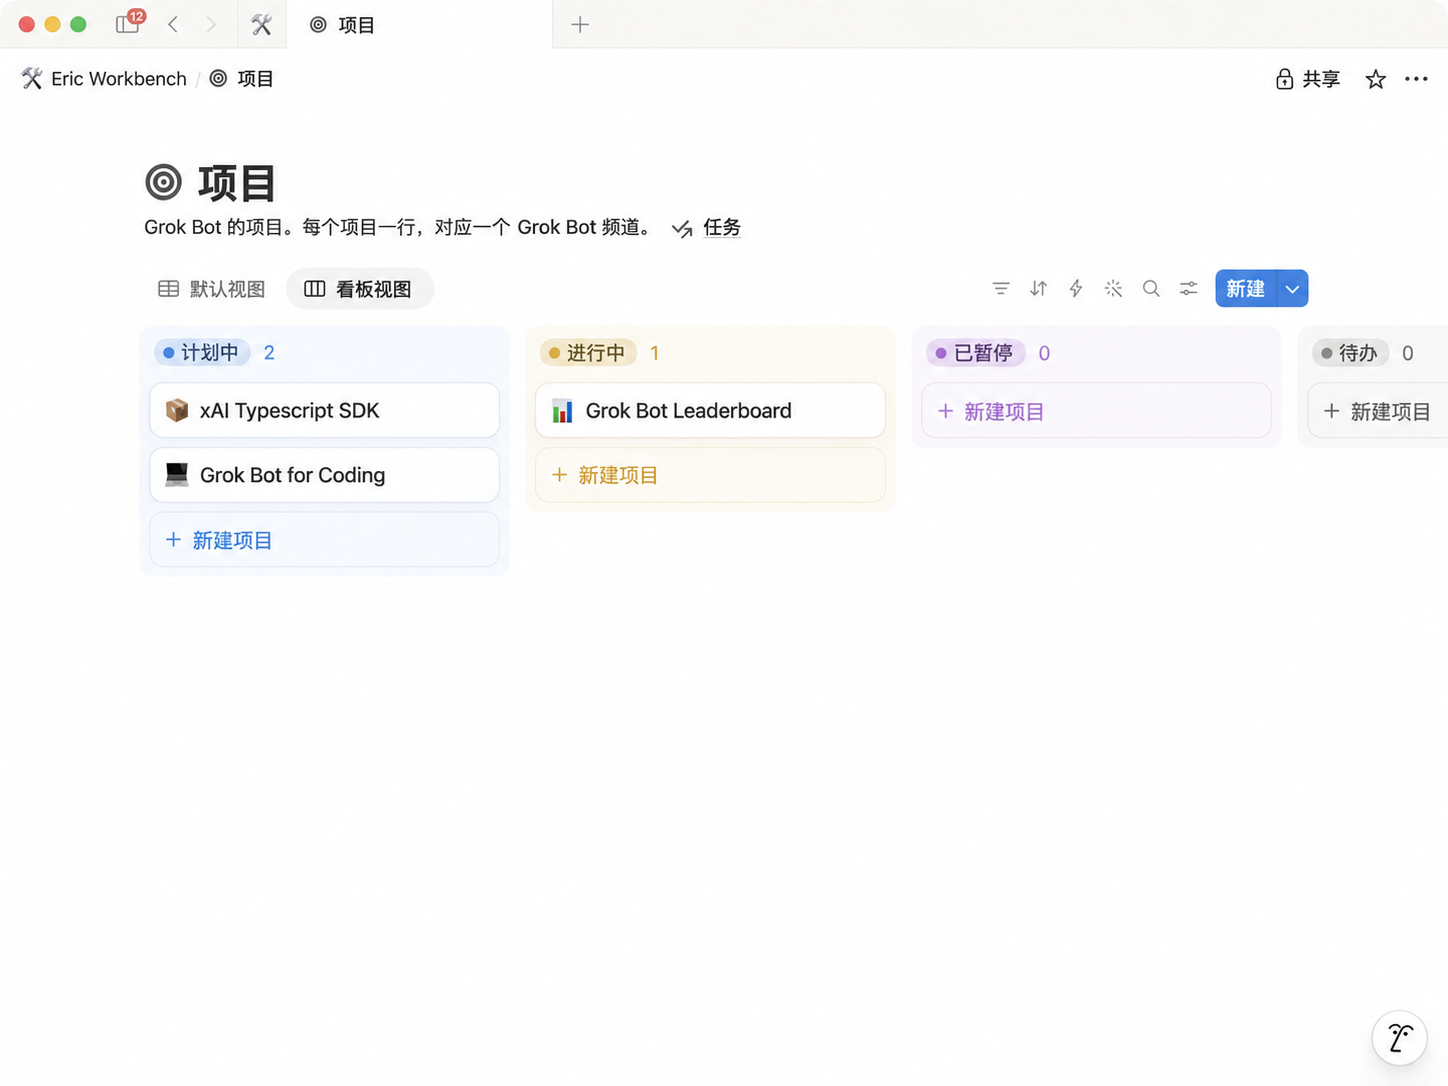Open view settings sliders icon

1188,289
